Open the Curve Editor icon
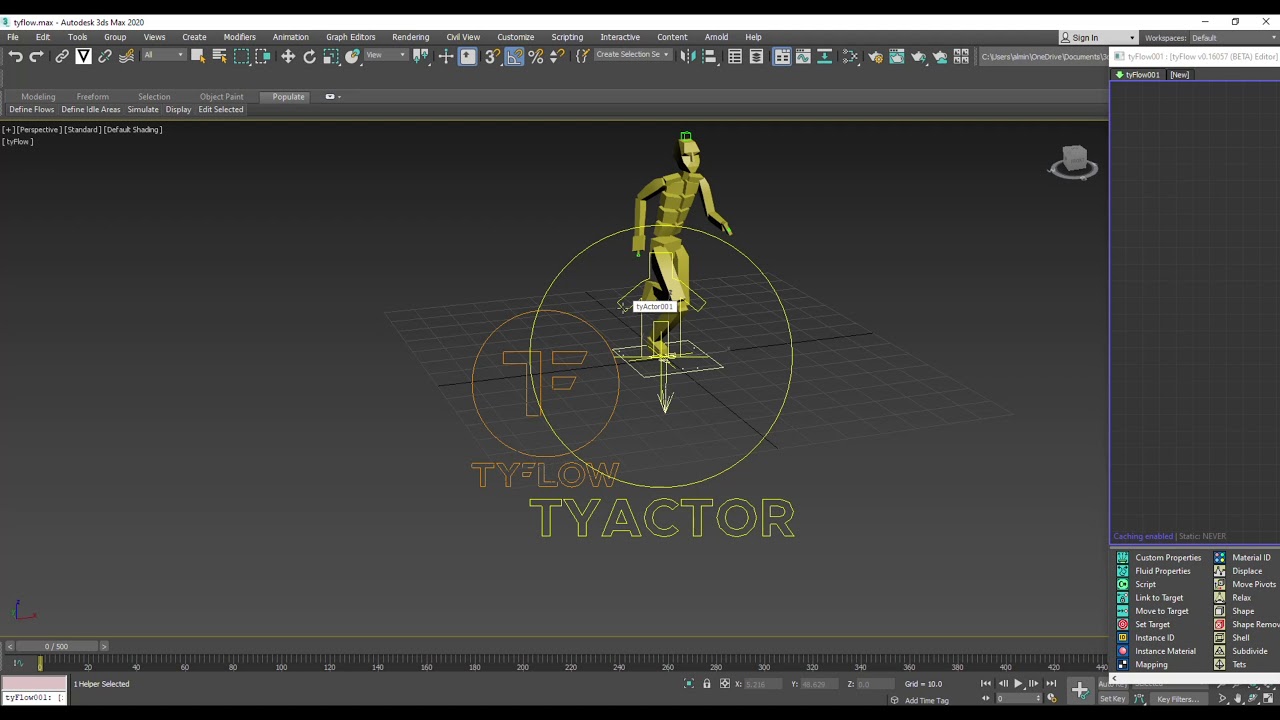Viewport: 1280px width, 720px height. 803,57
